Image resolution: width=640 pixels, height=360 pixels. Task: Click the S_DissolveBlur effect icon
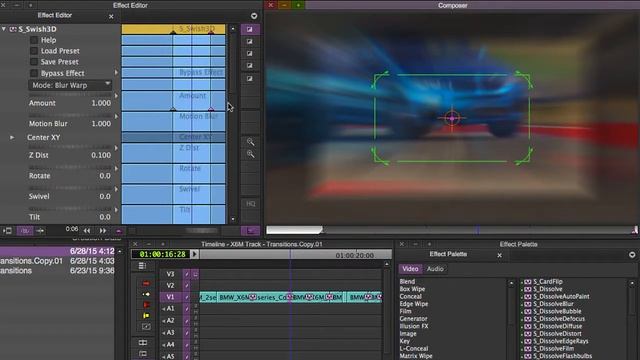[x=528, y=304]
